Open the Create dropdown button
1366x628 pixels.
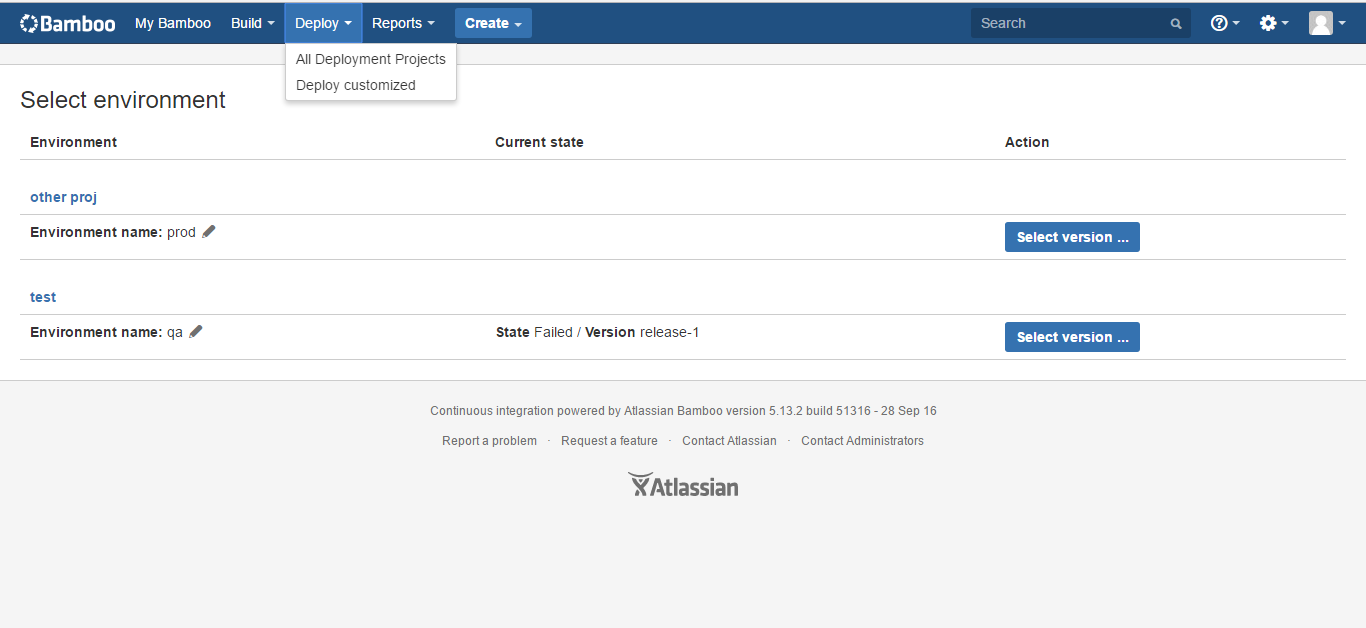click(x=493, y=23)
